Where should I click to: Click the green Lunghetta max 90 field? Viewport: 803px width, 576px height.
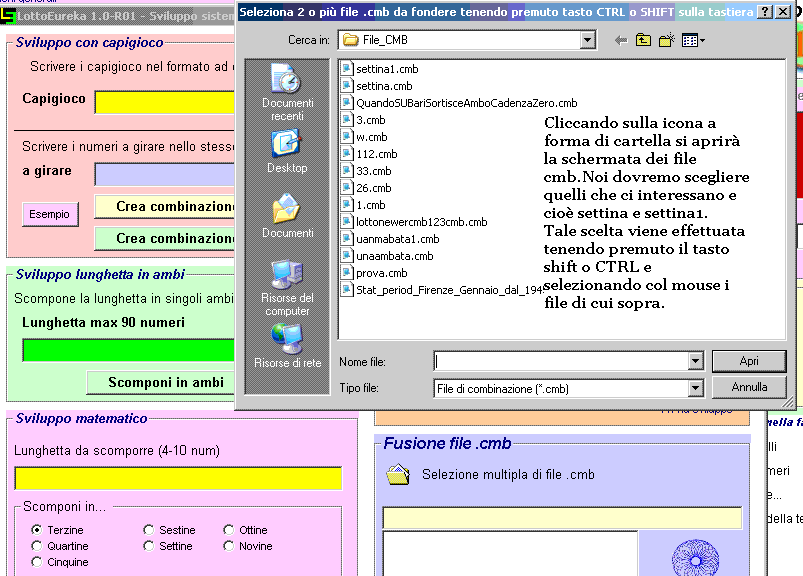(129, 350)
